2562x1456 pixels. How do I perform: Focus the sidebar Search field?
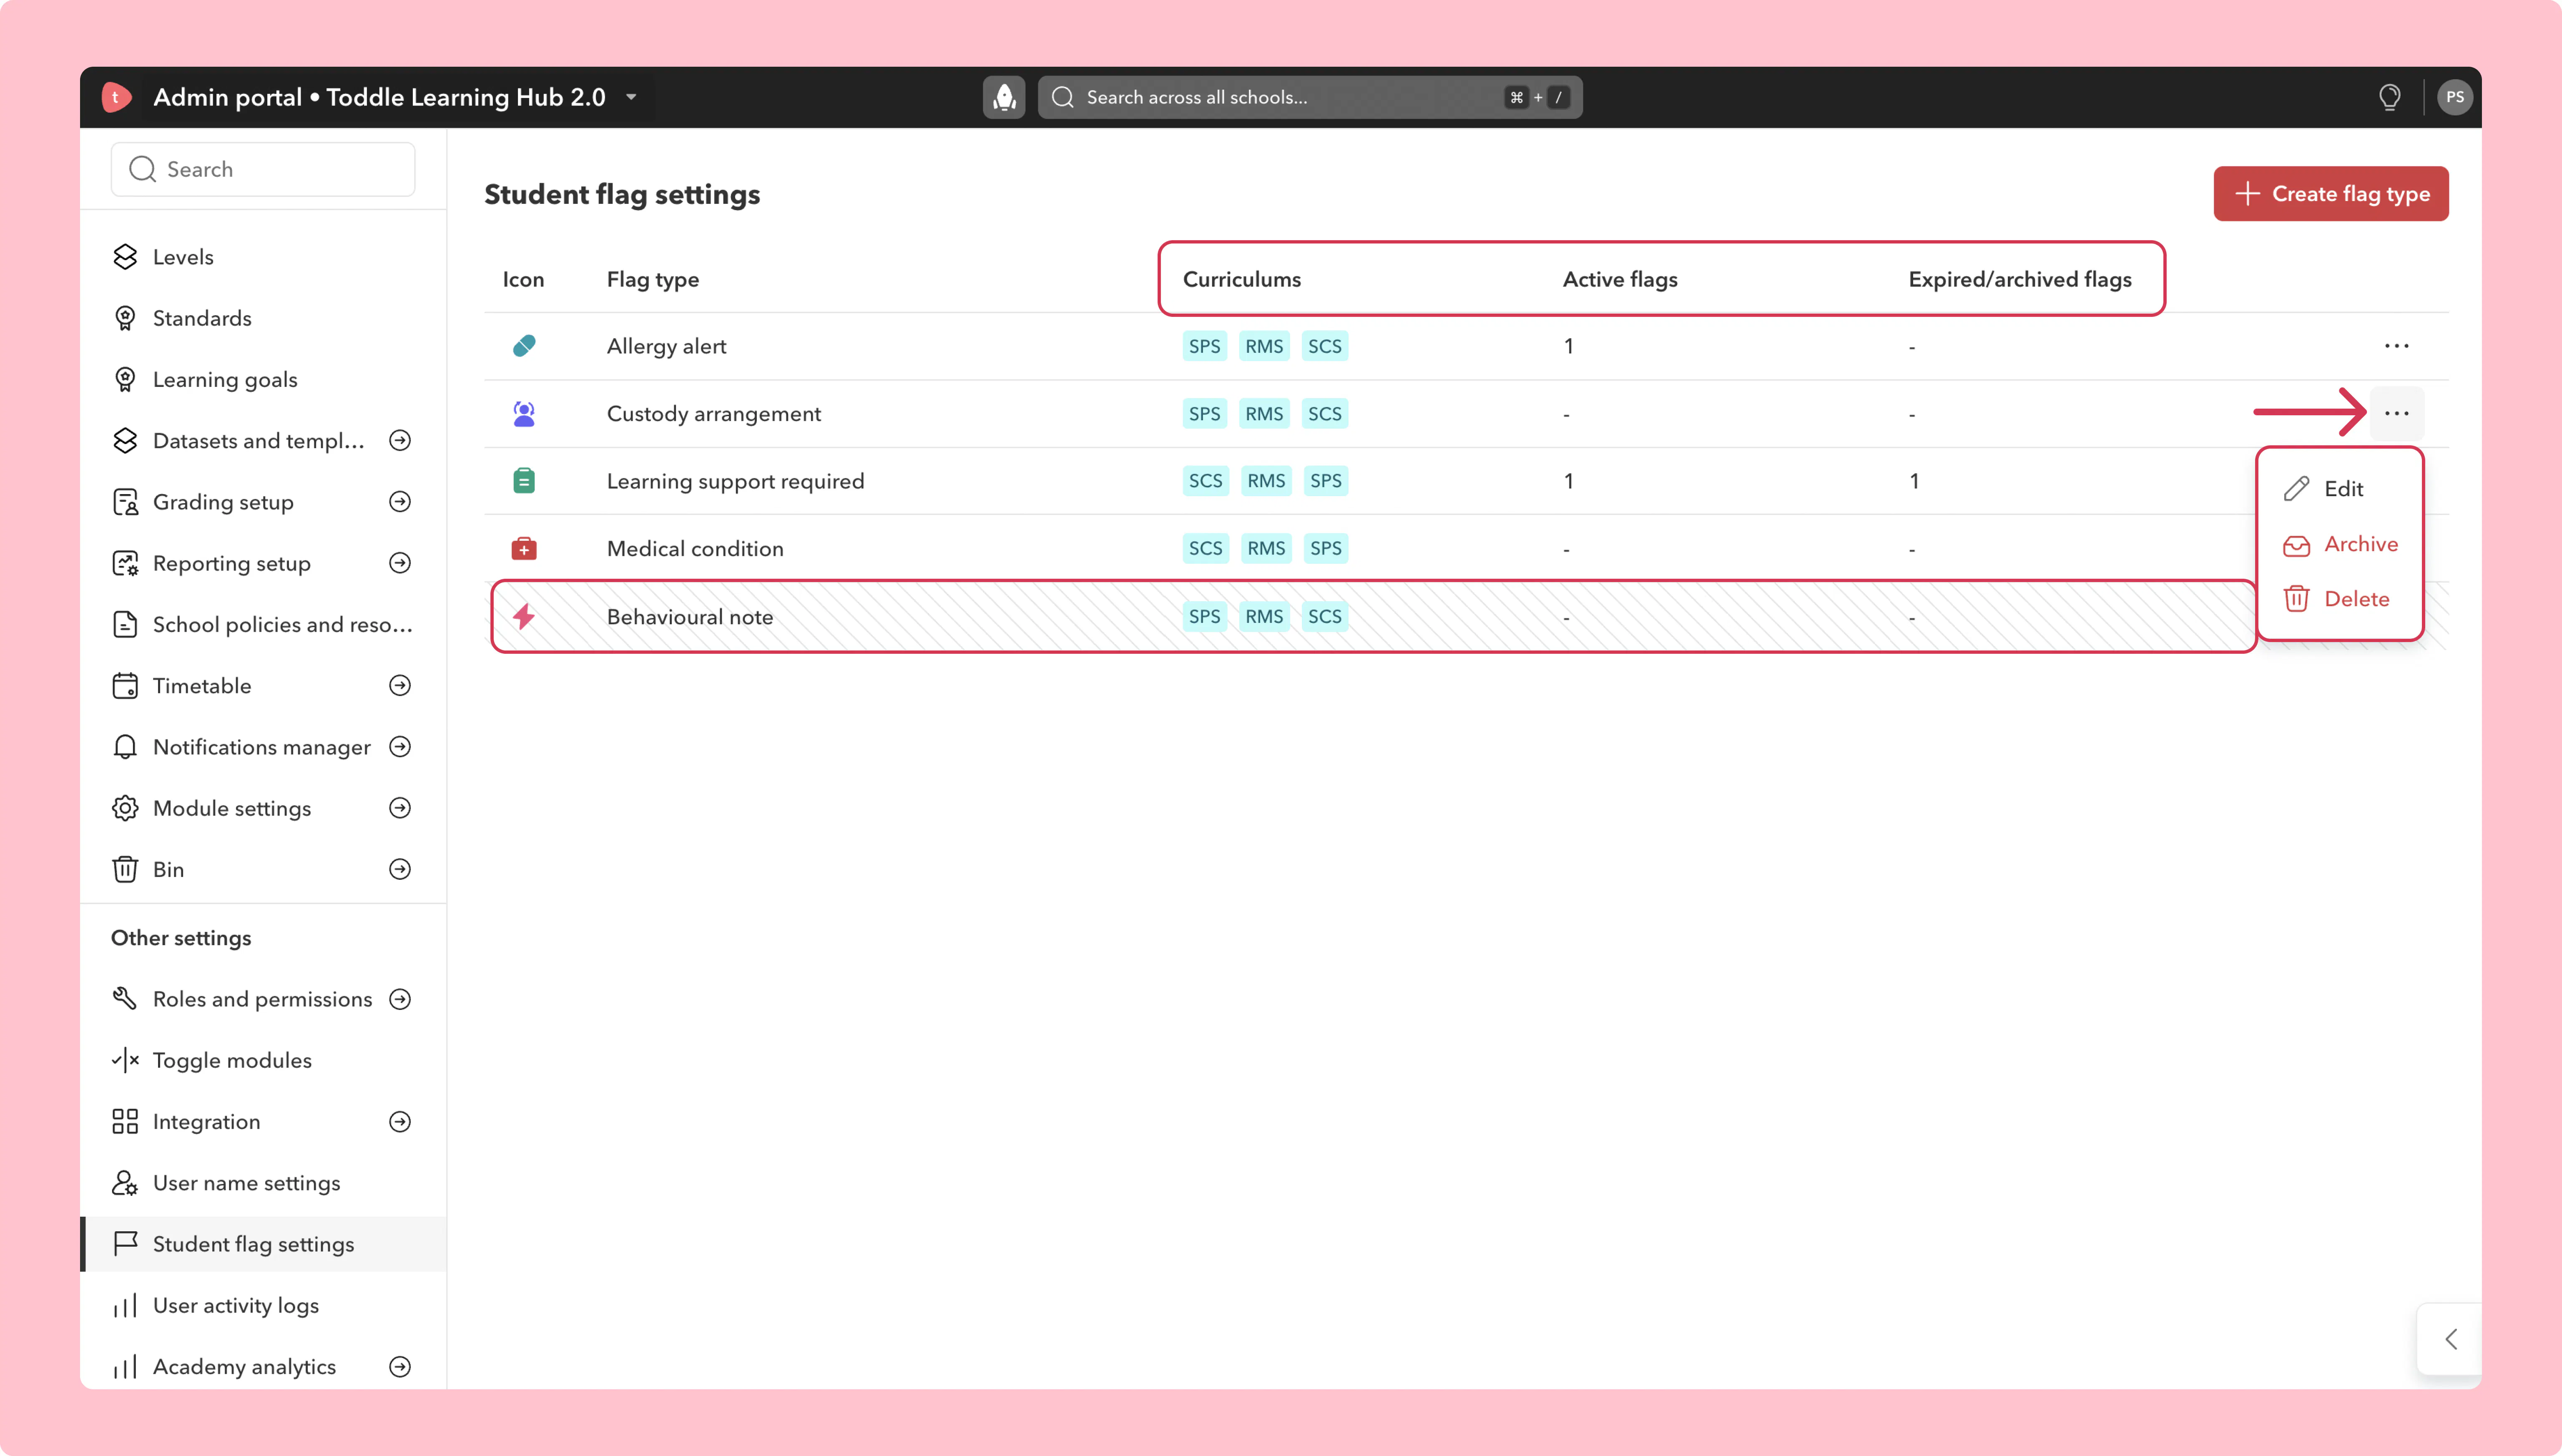coord(263,169)
